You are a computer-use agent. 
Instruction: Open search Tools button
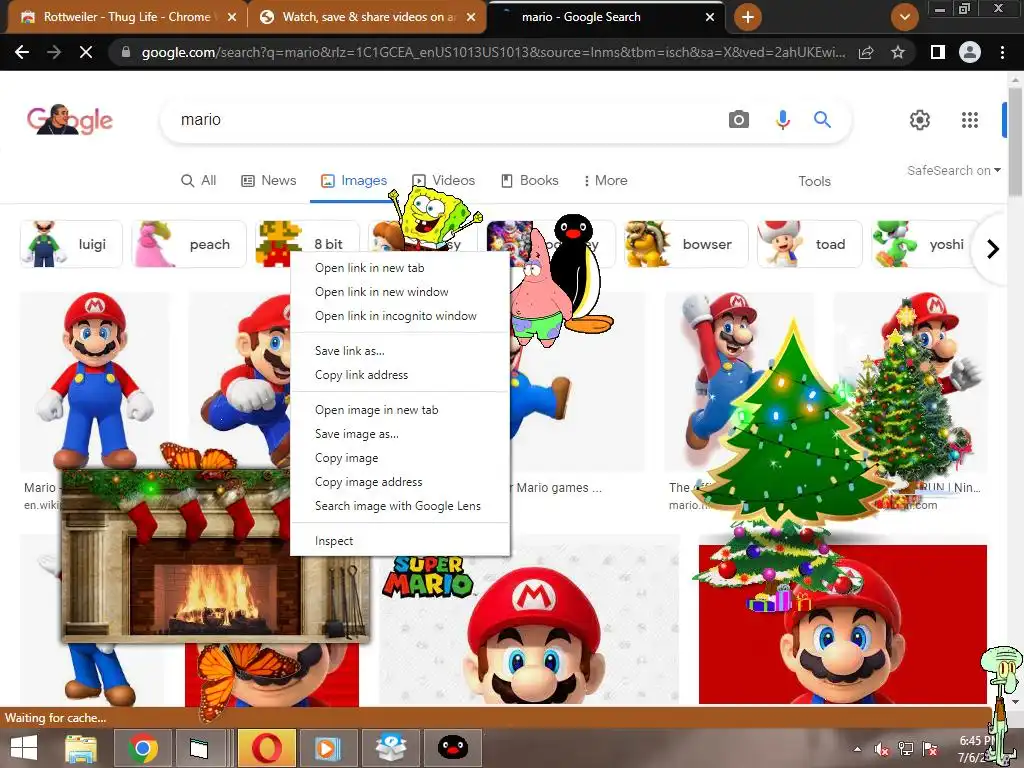pyautogui.click(x=814, y=181)
